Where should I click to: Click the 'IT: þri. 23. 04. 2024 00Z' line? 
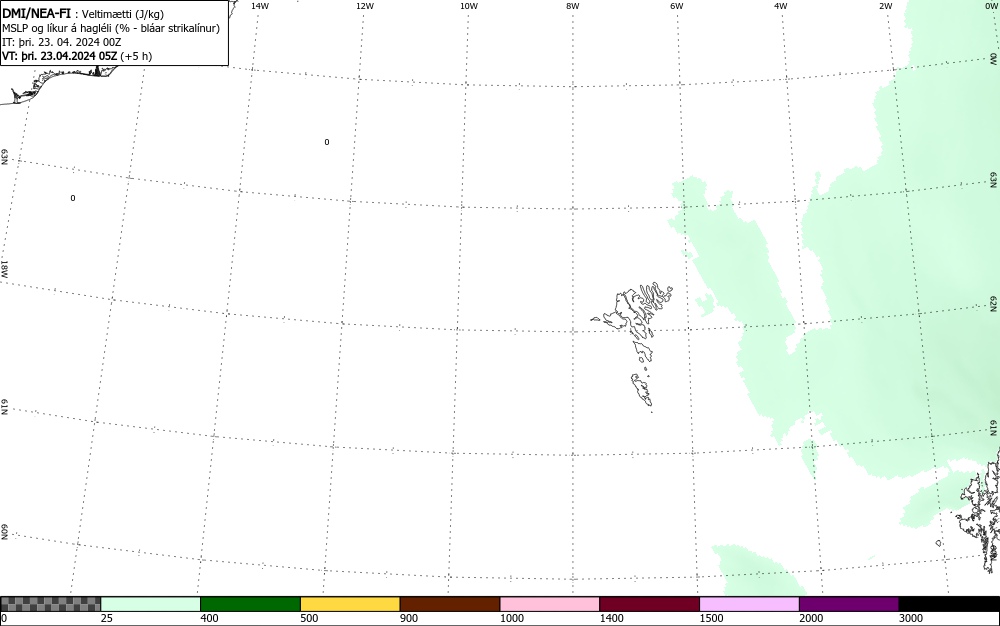click(61, 42)
